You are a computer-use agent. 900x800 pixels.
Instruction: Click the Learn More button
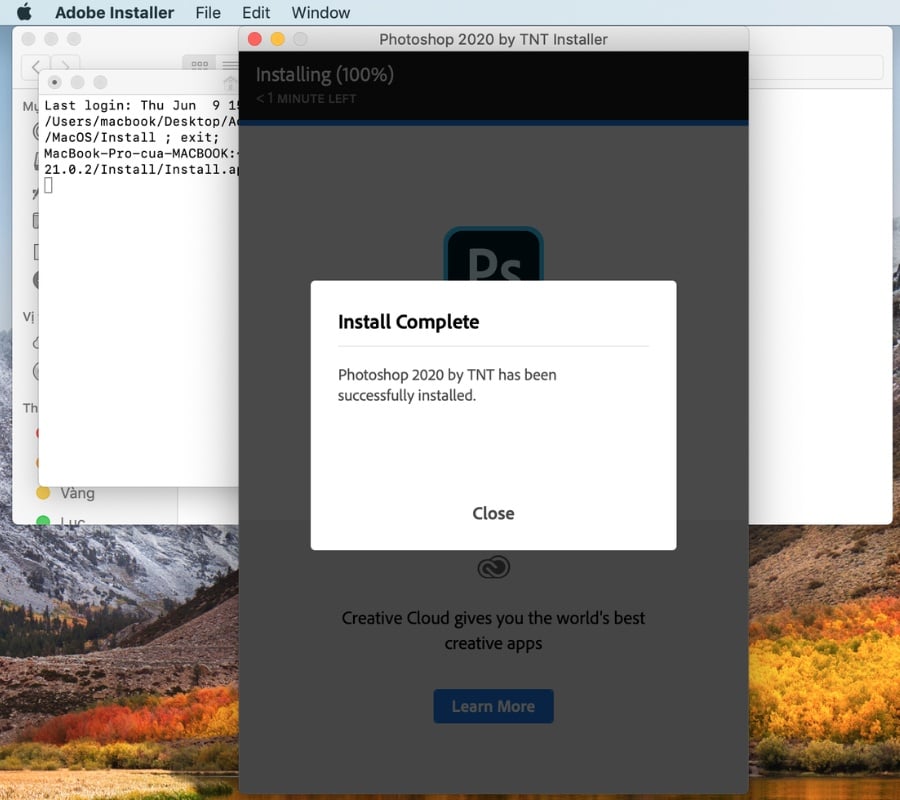[493, 706]
